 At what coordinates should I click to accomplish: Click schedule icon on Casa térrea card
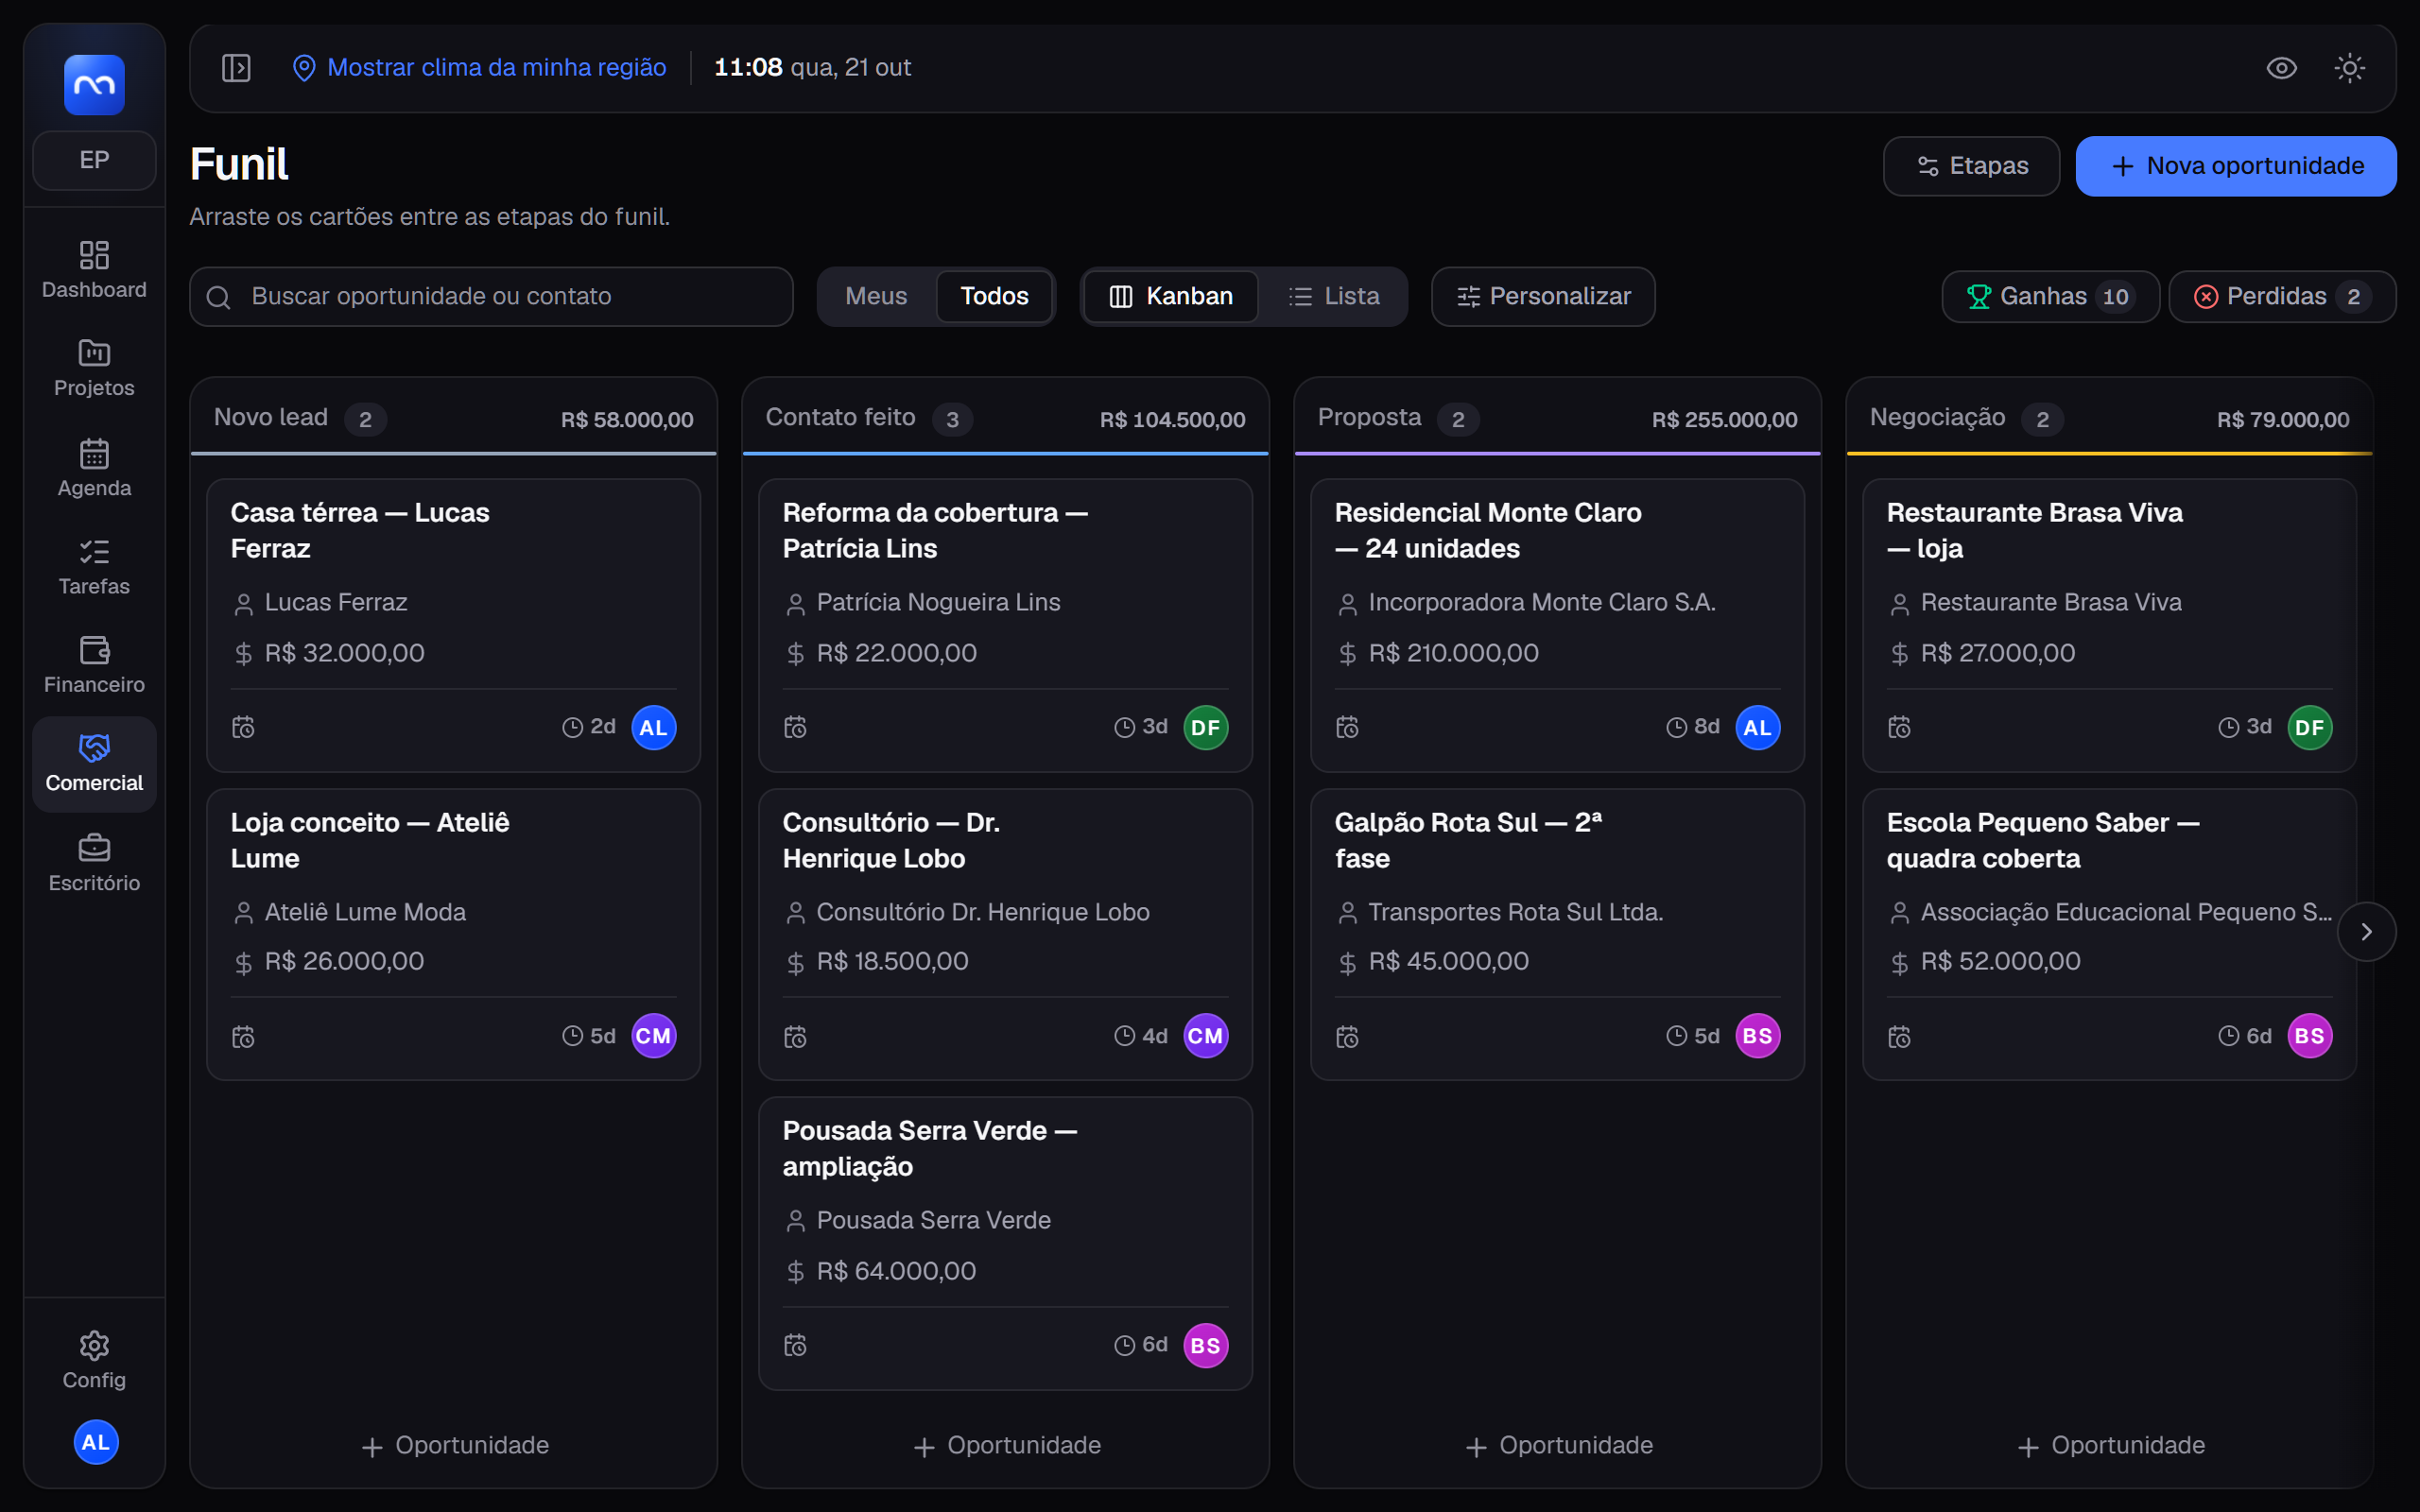coord(243,727)
